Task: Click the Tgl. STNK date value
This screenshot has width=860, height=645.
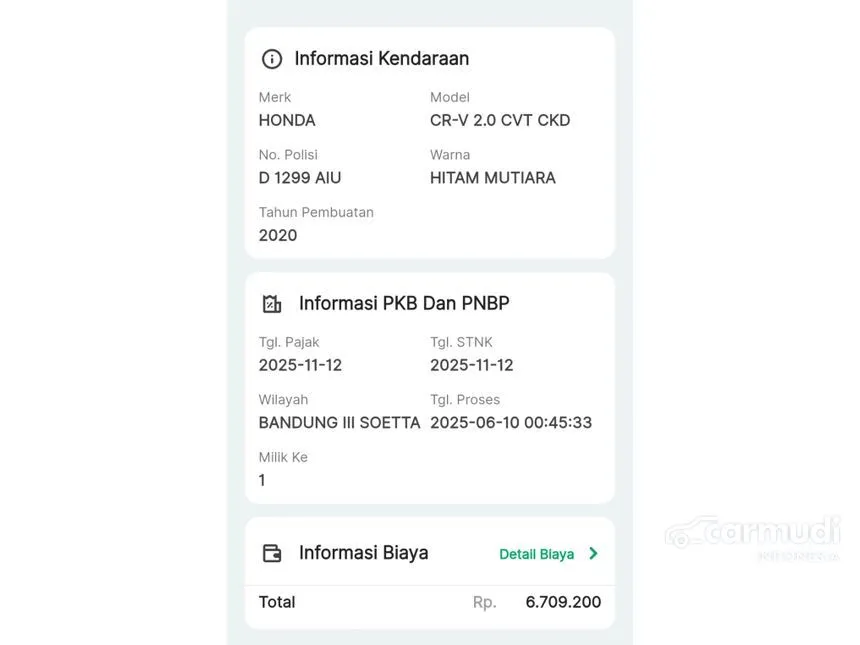Action: pos(472,365)
